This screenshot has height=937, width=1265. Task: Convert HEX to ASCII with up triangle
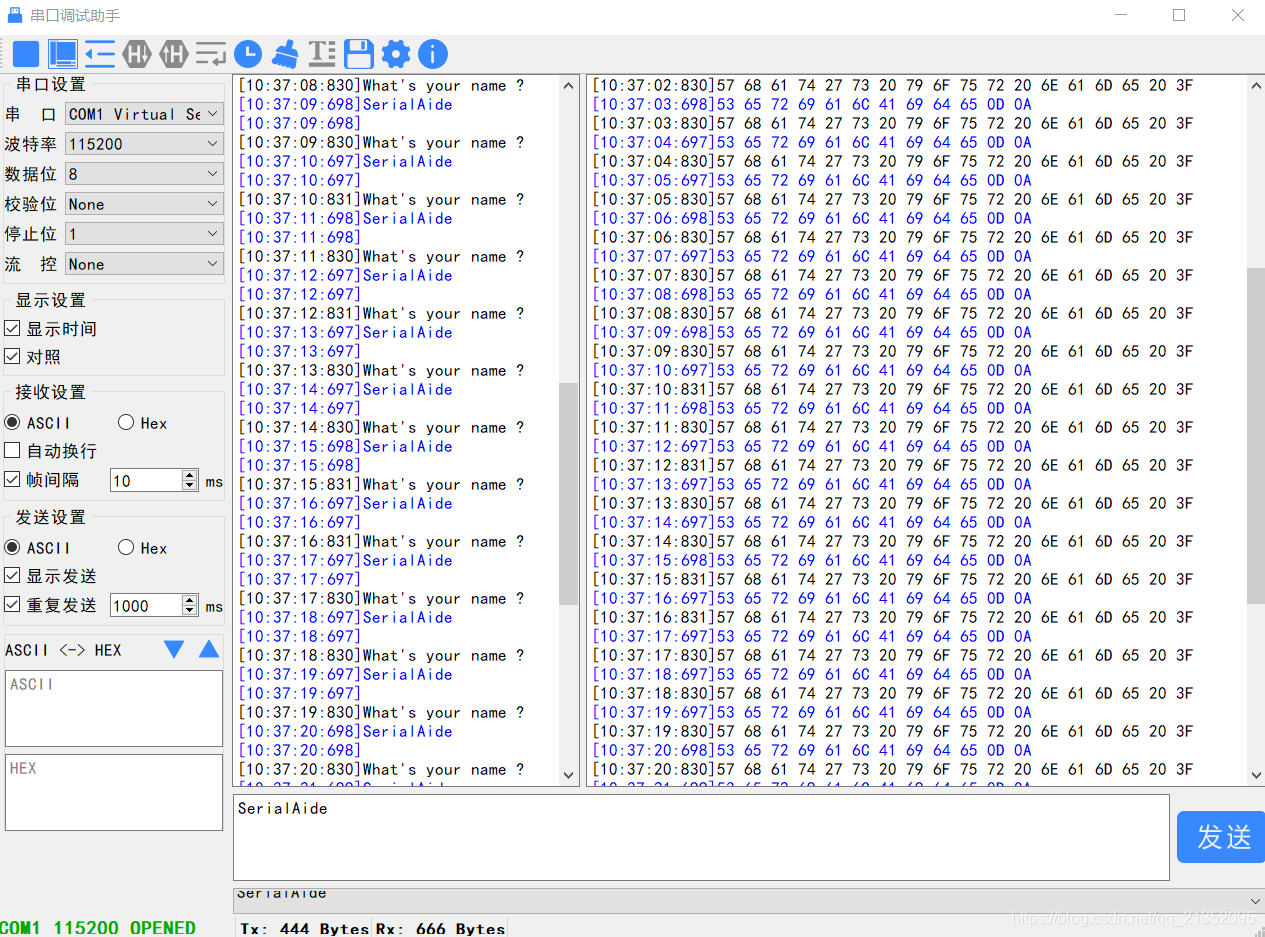tap(209, 649)
